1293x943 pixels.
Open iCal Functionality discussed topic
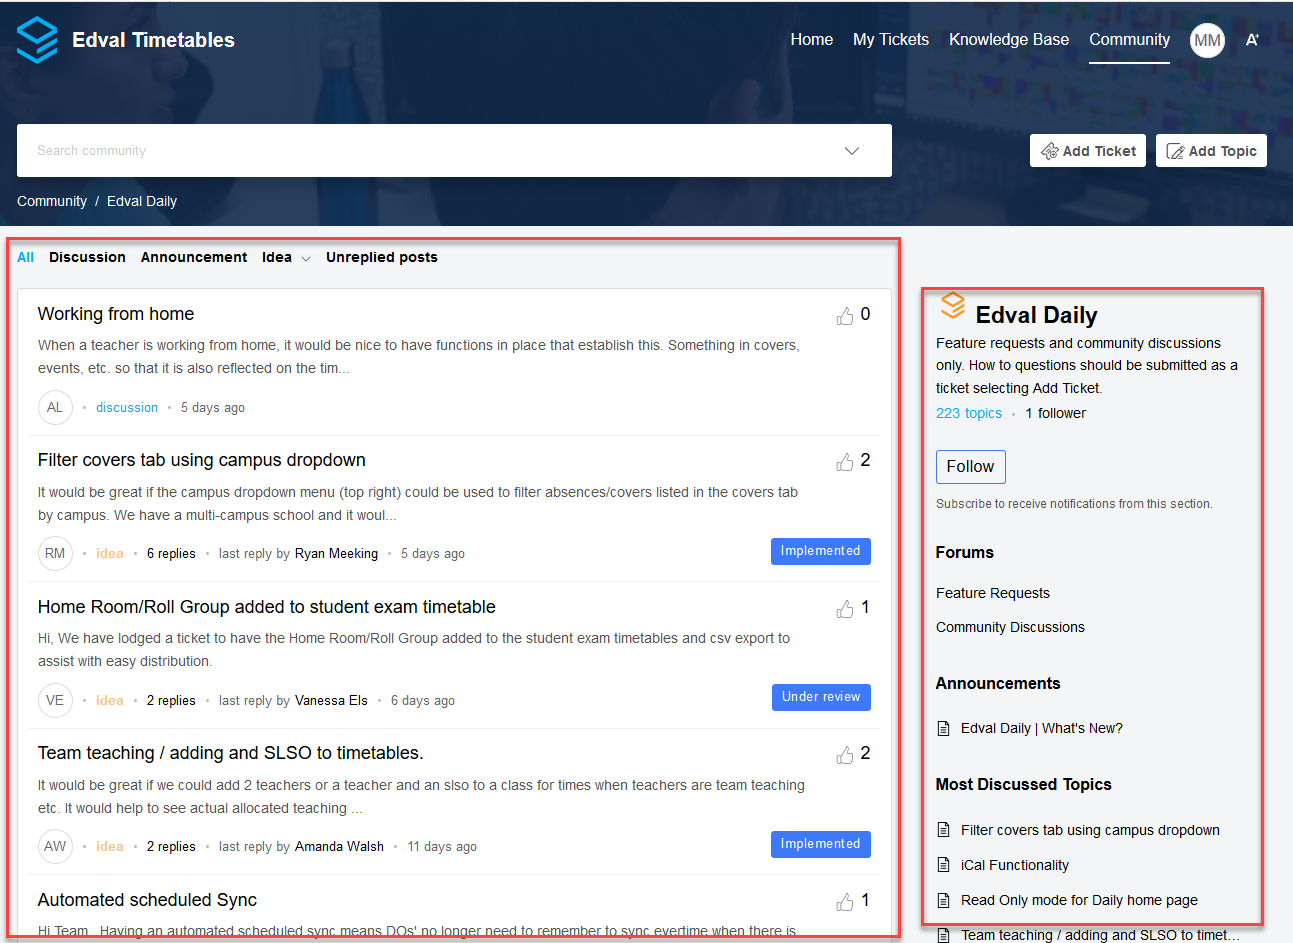1015,865
